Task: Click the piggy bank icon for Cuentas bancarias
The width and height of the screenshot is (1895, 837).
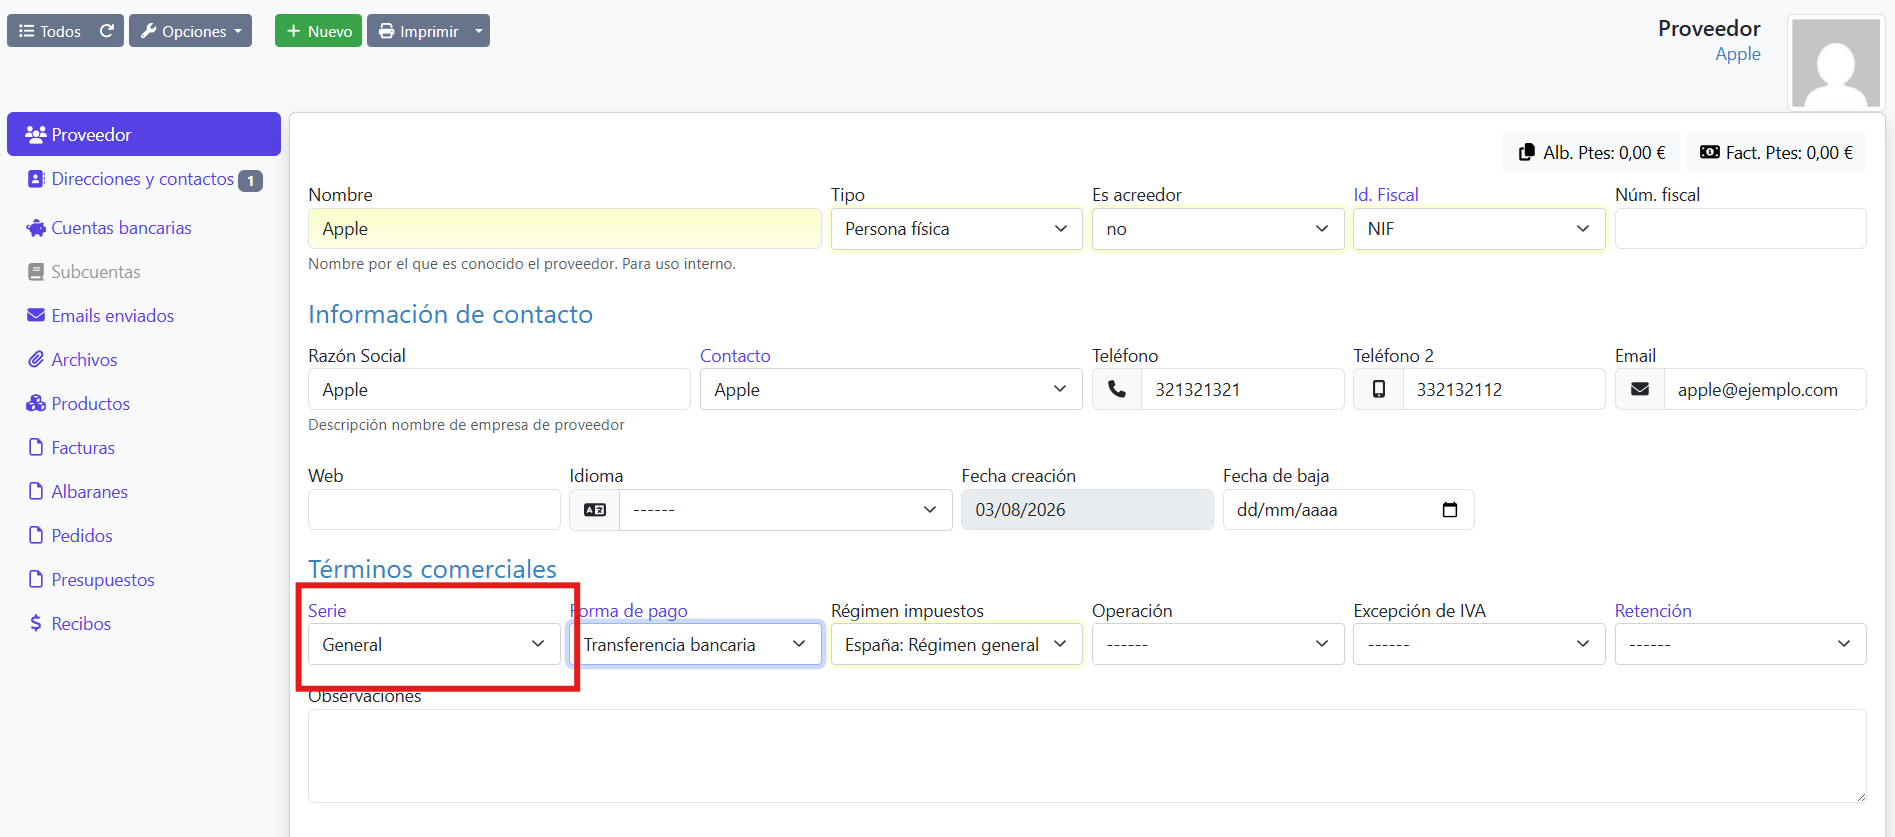Action: point(36,228)
